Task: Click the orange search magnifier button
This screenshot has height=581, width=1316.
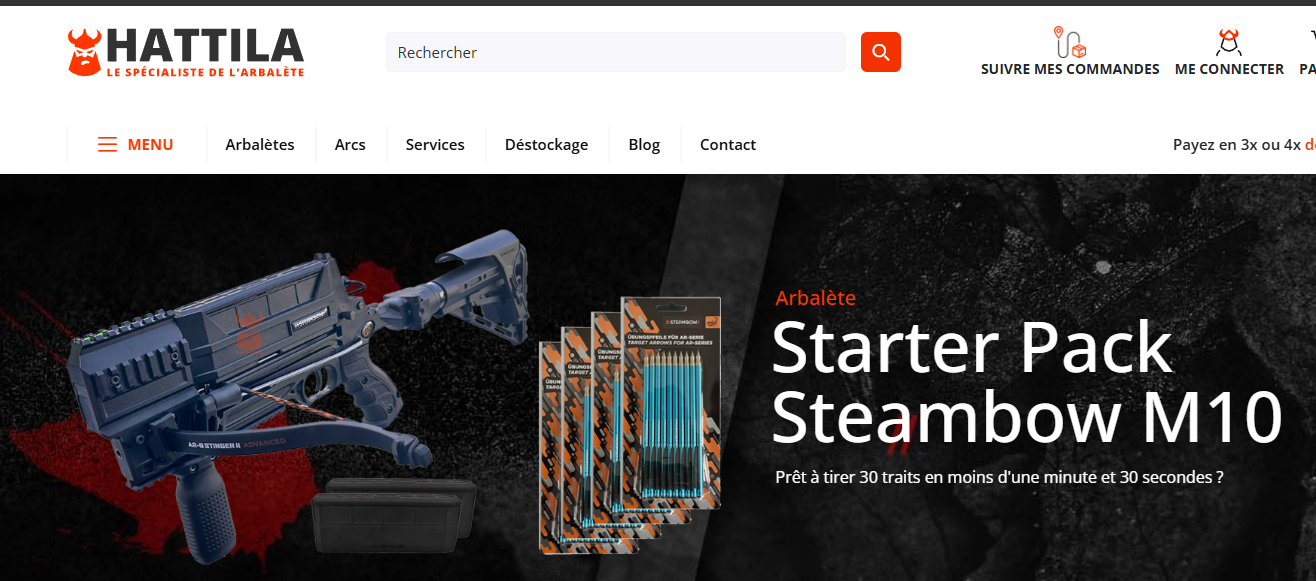Action: (x=880, y=52)
